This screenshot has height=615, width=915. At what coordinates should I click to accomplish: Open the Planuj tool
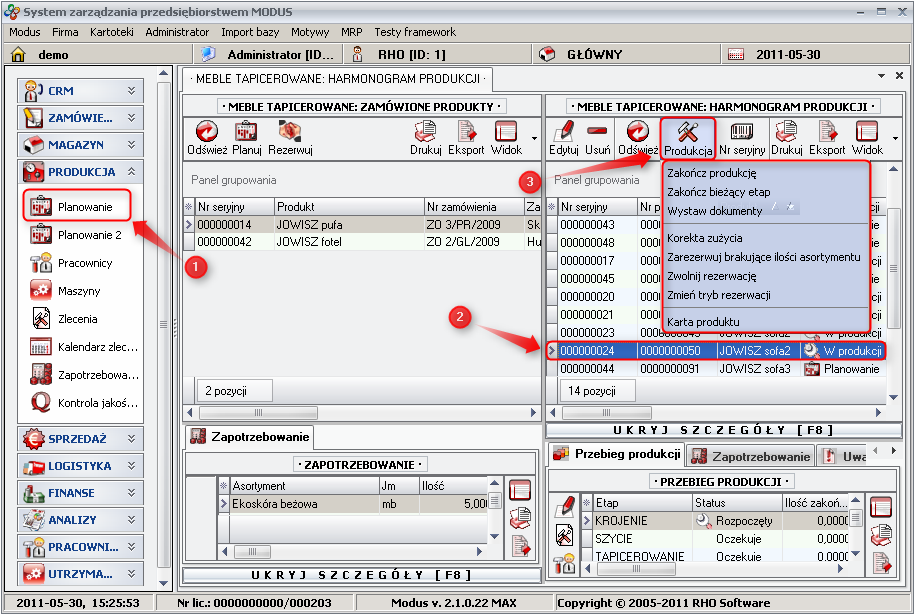tap(247, 139)
